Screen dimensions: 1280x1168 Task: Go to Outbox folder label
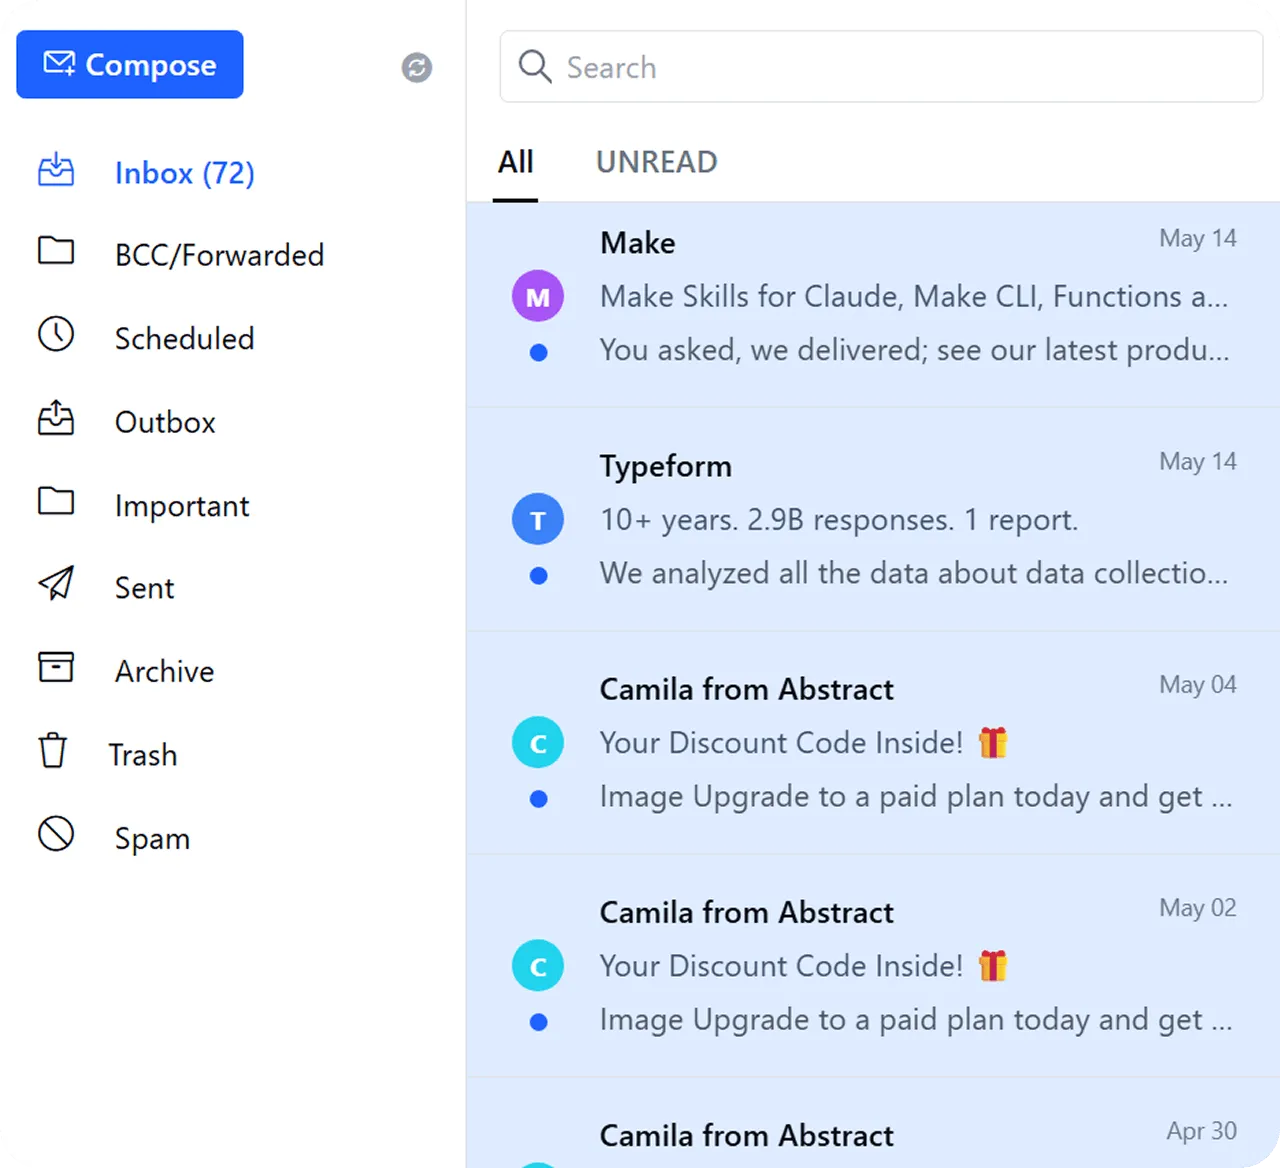point(166,422)
